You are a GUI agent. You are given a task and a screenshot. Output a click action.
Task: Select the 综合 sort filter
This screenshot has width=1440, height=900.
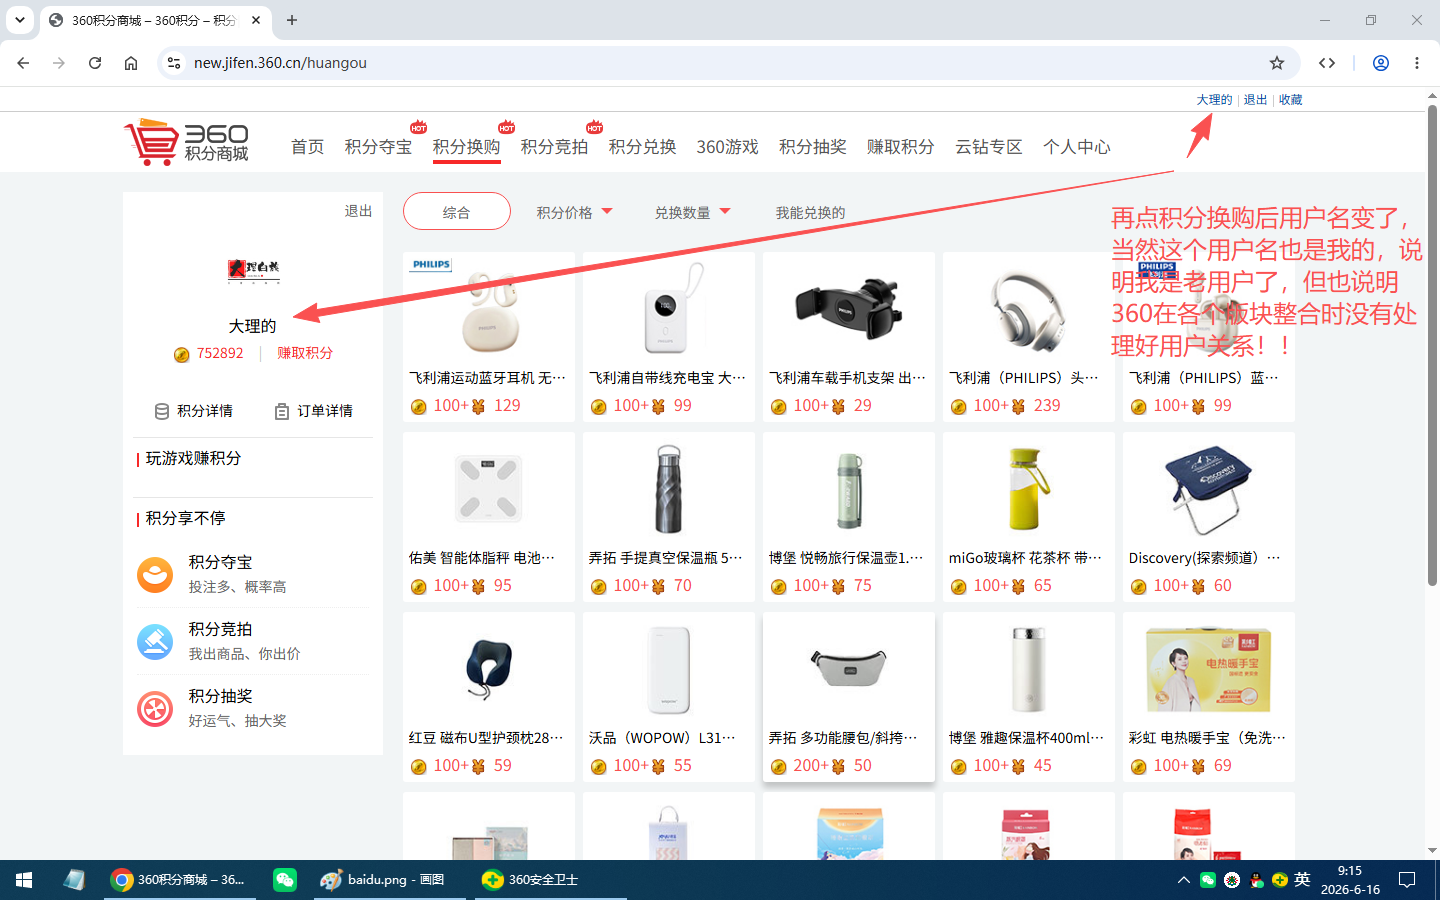click(457, 211)
